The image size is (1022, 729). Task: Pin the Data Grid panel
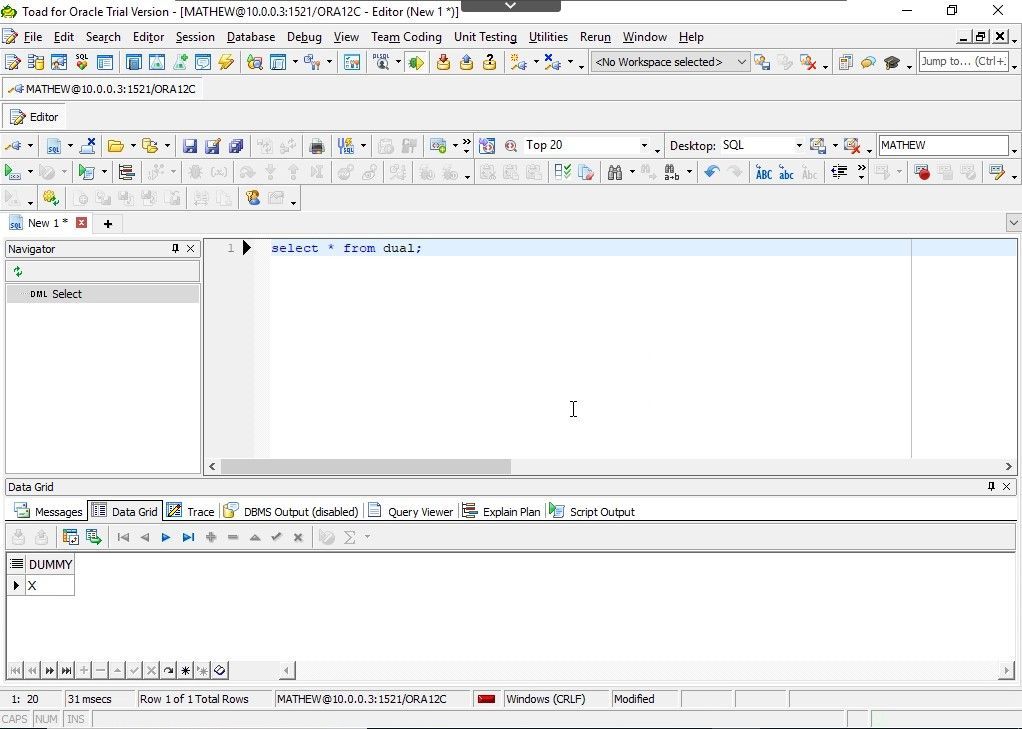tap(991, 486)
